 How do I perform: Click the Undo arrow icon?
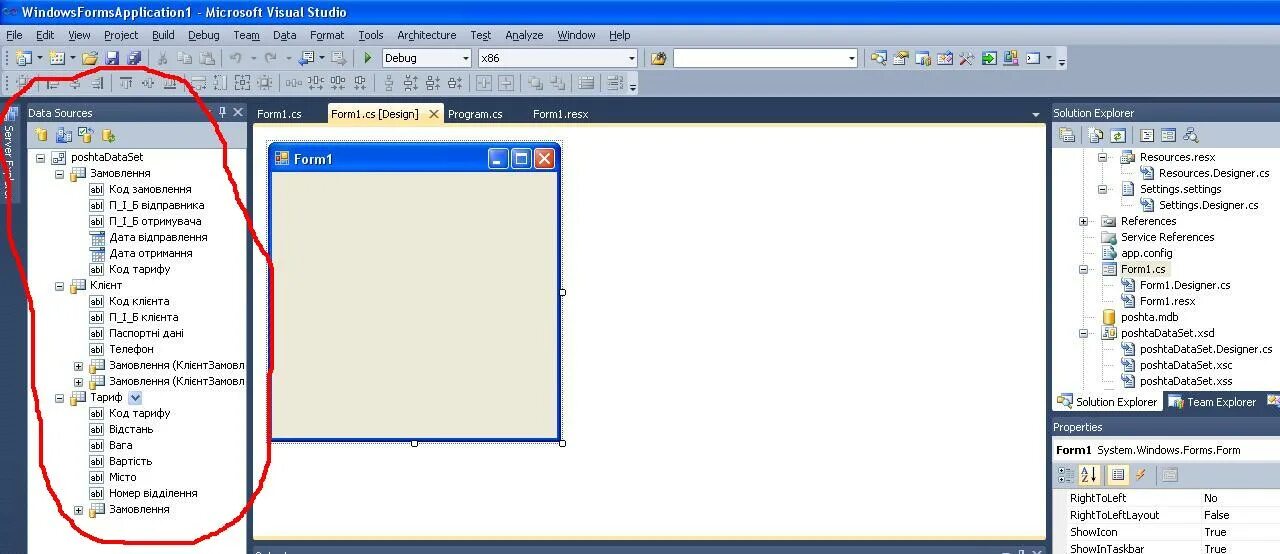(x=235, y=58)
